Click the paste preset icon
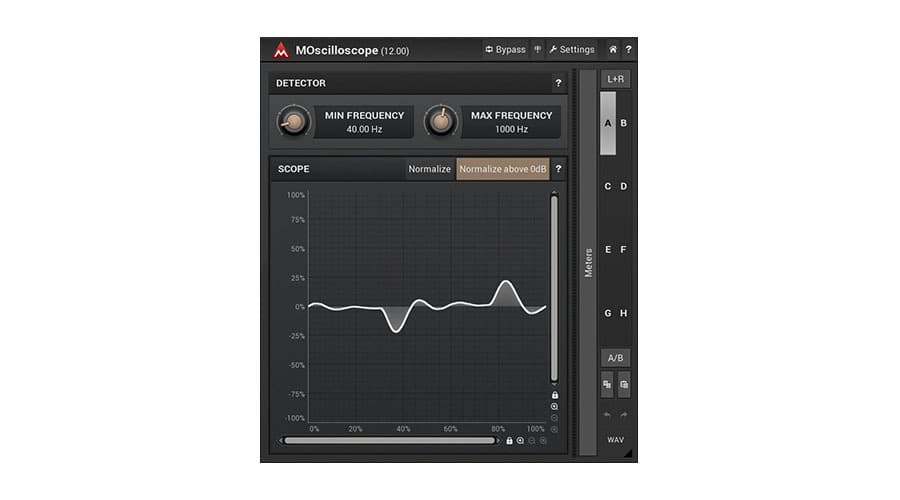The image size is (900, 500). click(624, 385)
